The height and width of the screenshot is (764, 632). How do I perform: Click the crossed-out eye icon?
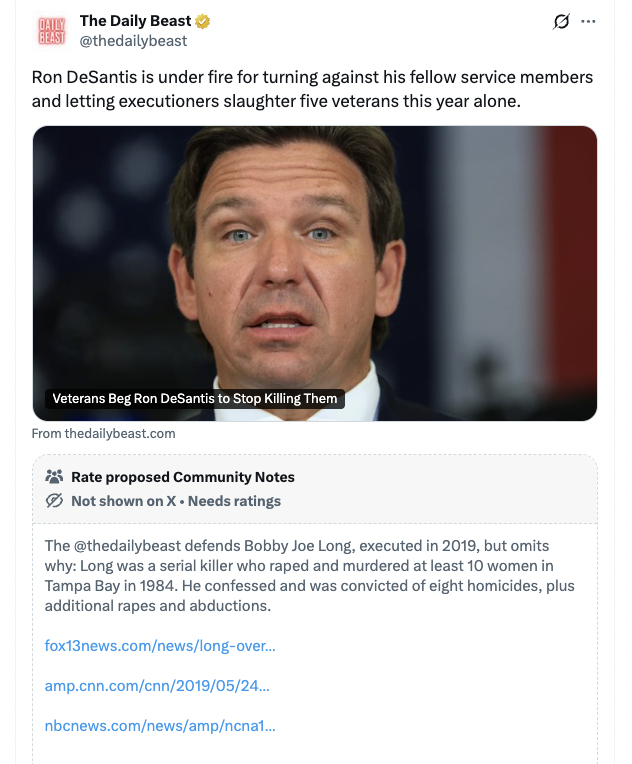tap(55, 501)
